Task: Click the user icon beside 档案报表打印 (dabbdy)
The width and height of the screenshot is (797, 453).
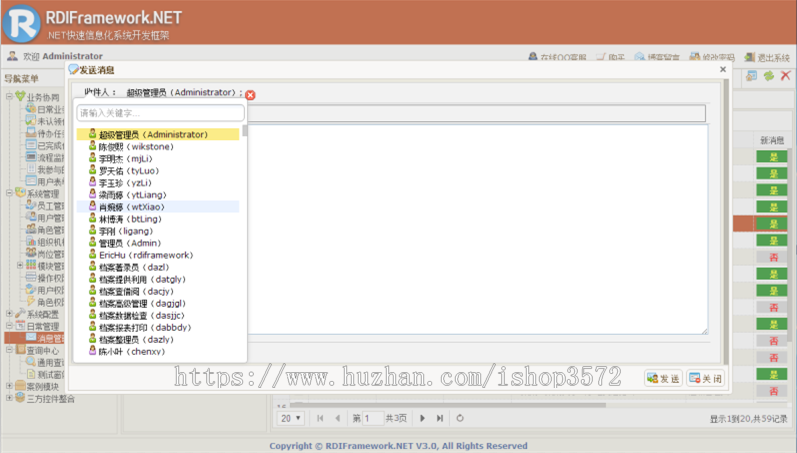Action: 93,326
